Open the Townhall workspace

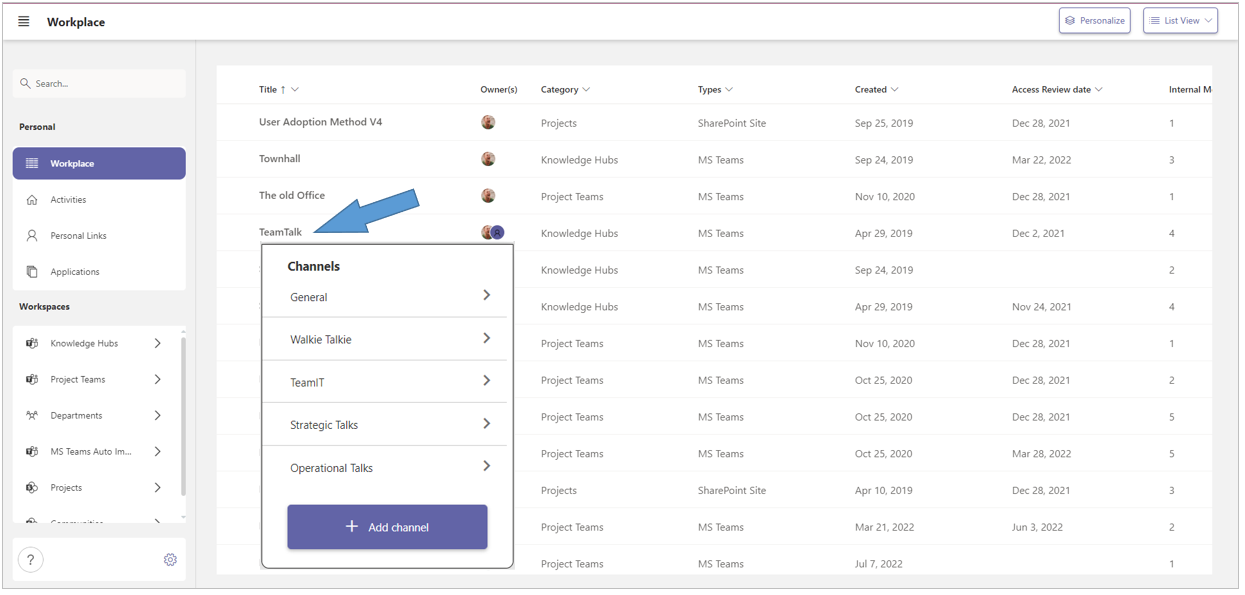click(x=280, y=159)
